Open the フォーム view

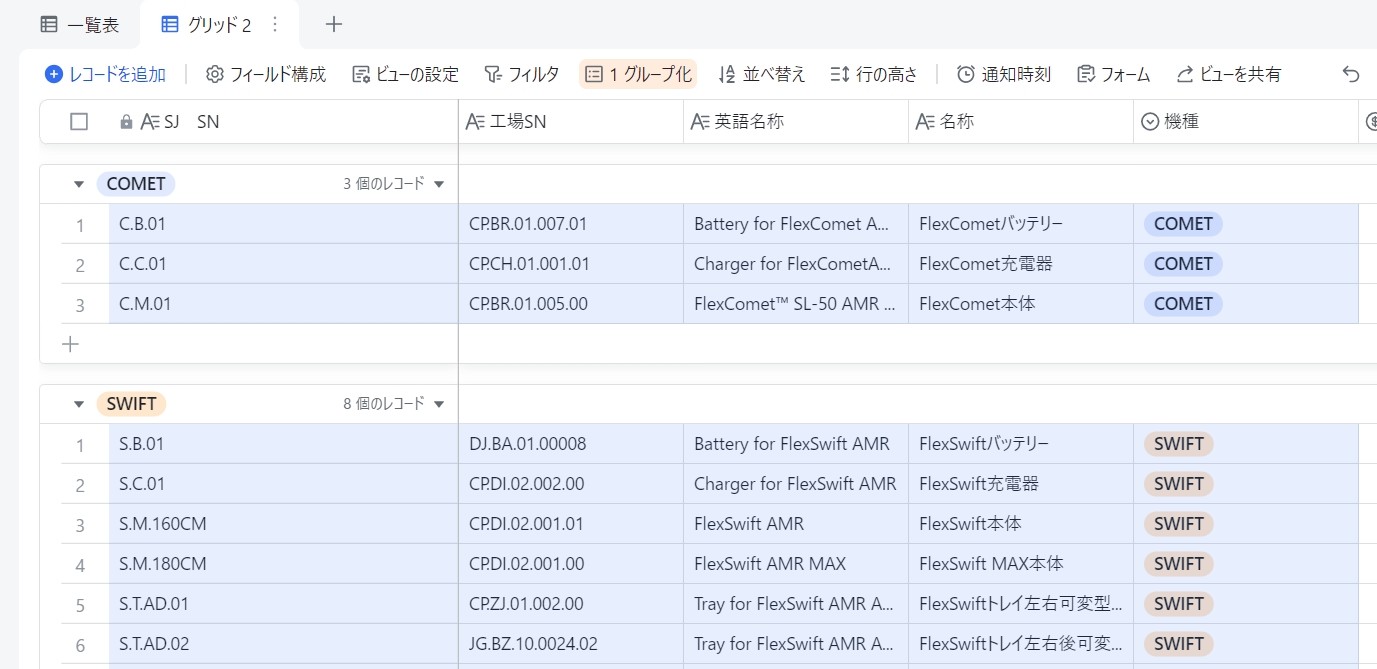[x=1113, y=74]
